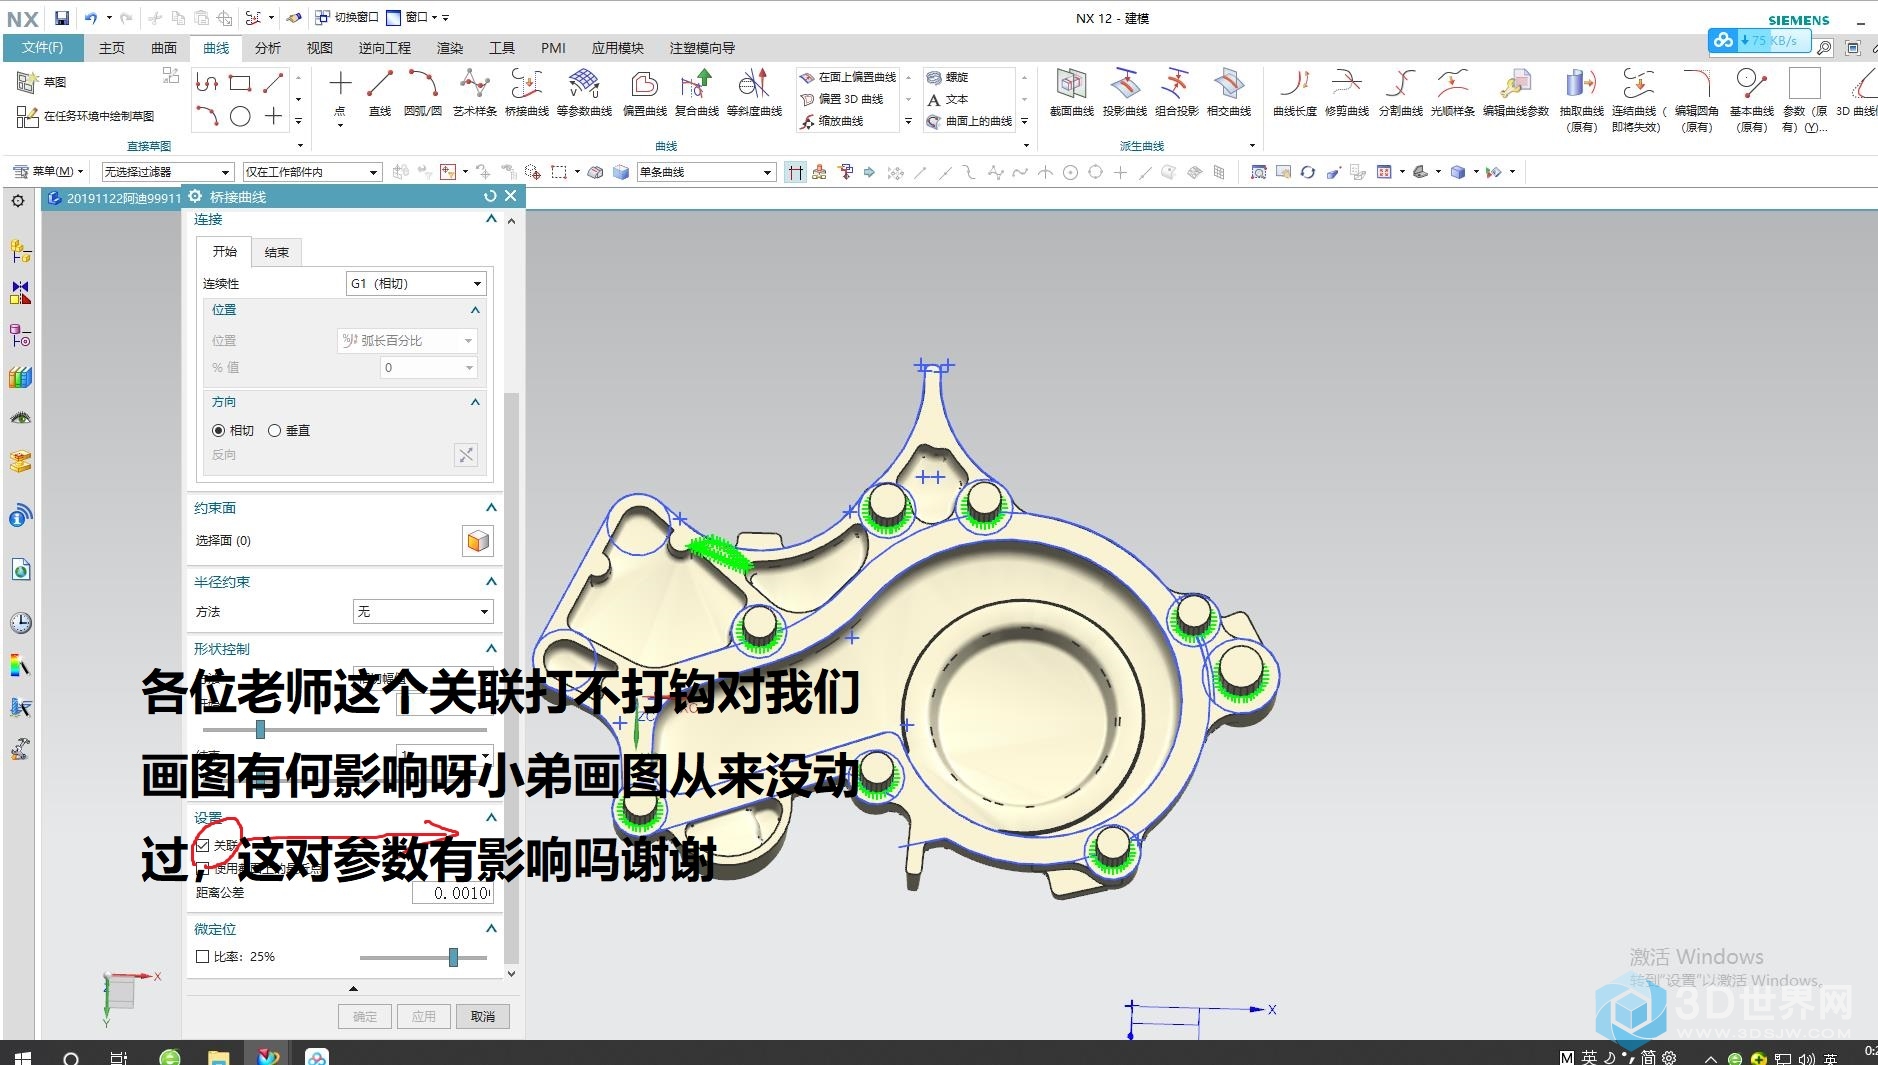
Task: Switch to the 结束 tab
Action: 277,253
